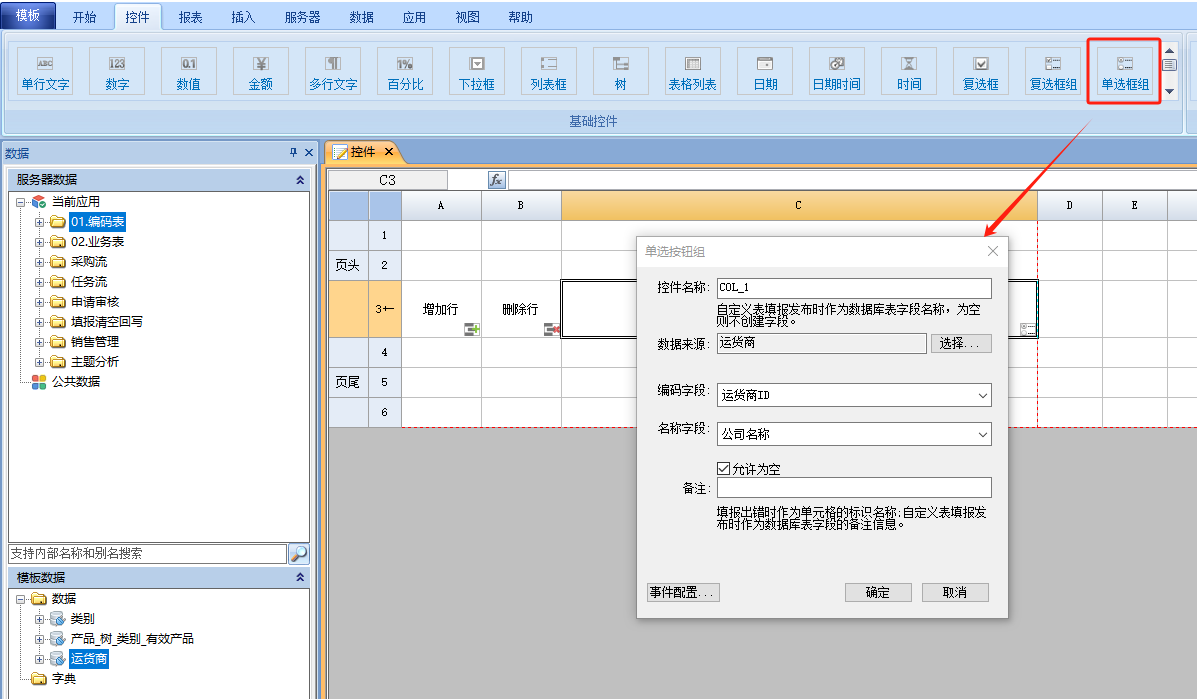Switch to the 报表 ribbon tab
The width and height of the screenshot is (1197, 699).
191,17
